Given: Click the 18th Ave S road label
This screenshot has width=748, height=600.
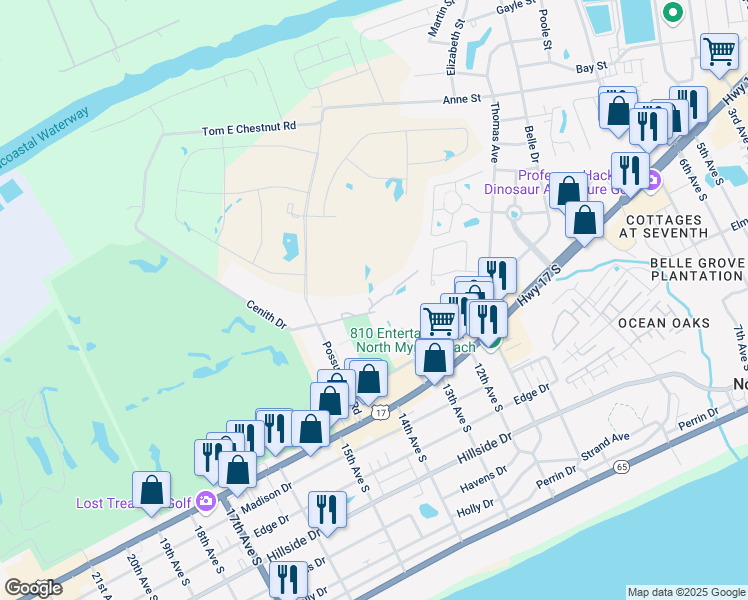Looking at the screenshot, I should pos(208,549).
